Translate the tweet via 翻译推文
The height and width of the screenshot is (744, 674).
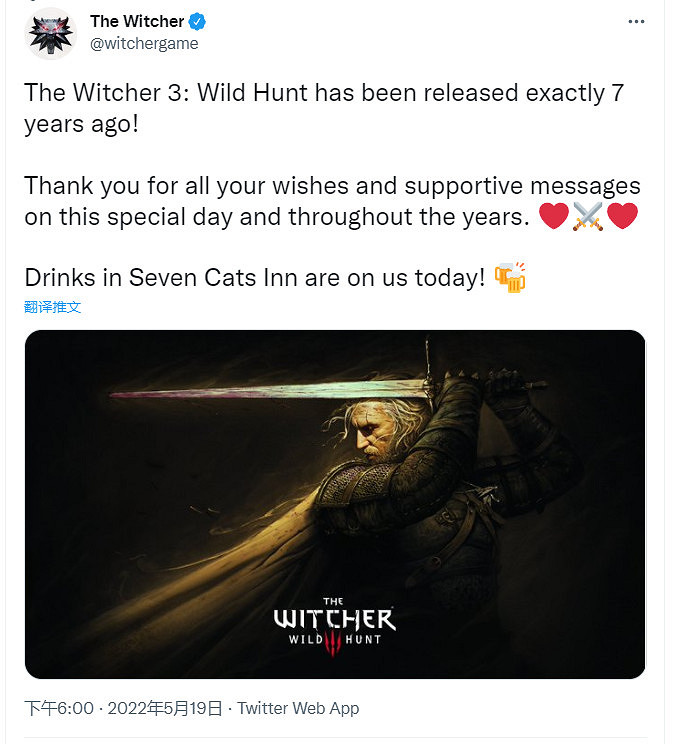(x=53, y=307)
